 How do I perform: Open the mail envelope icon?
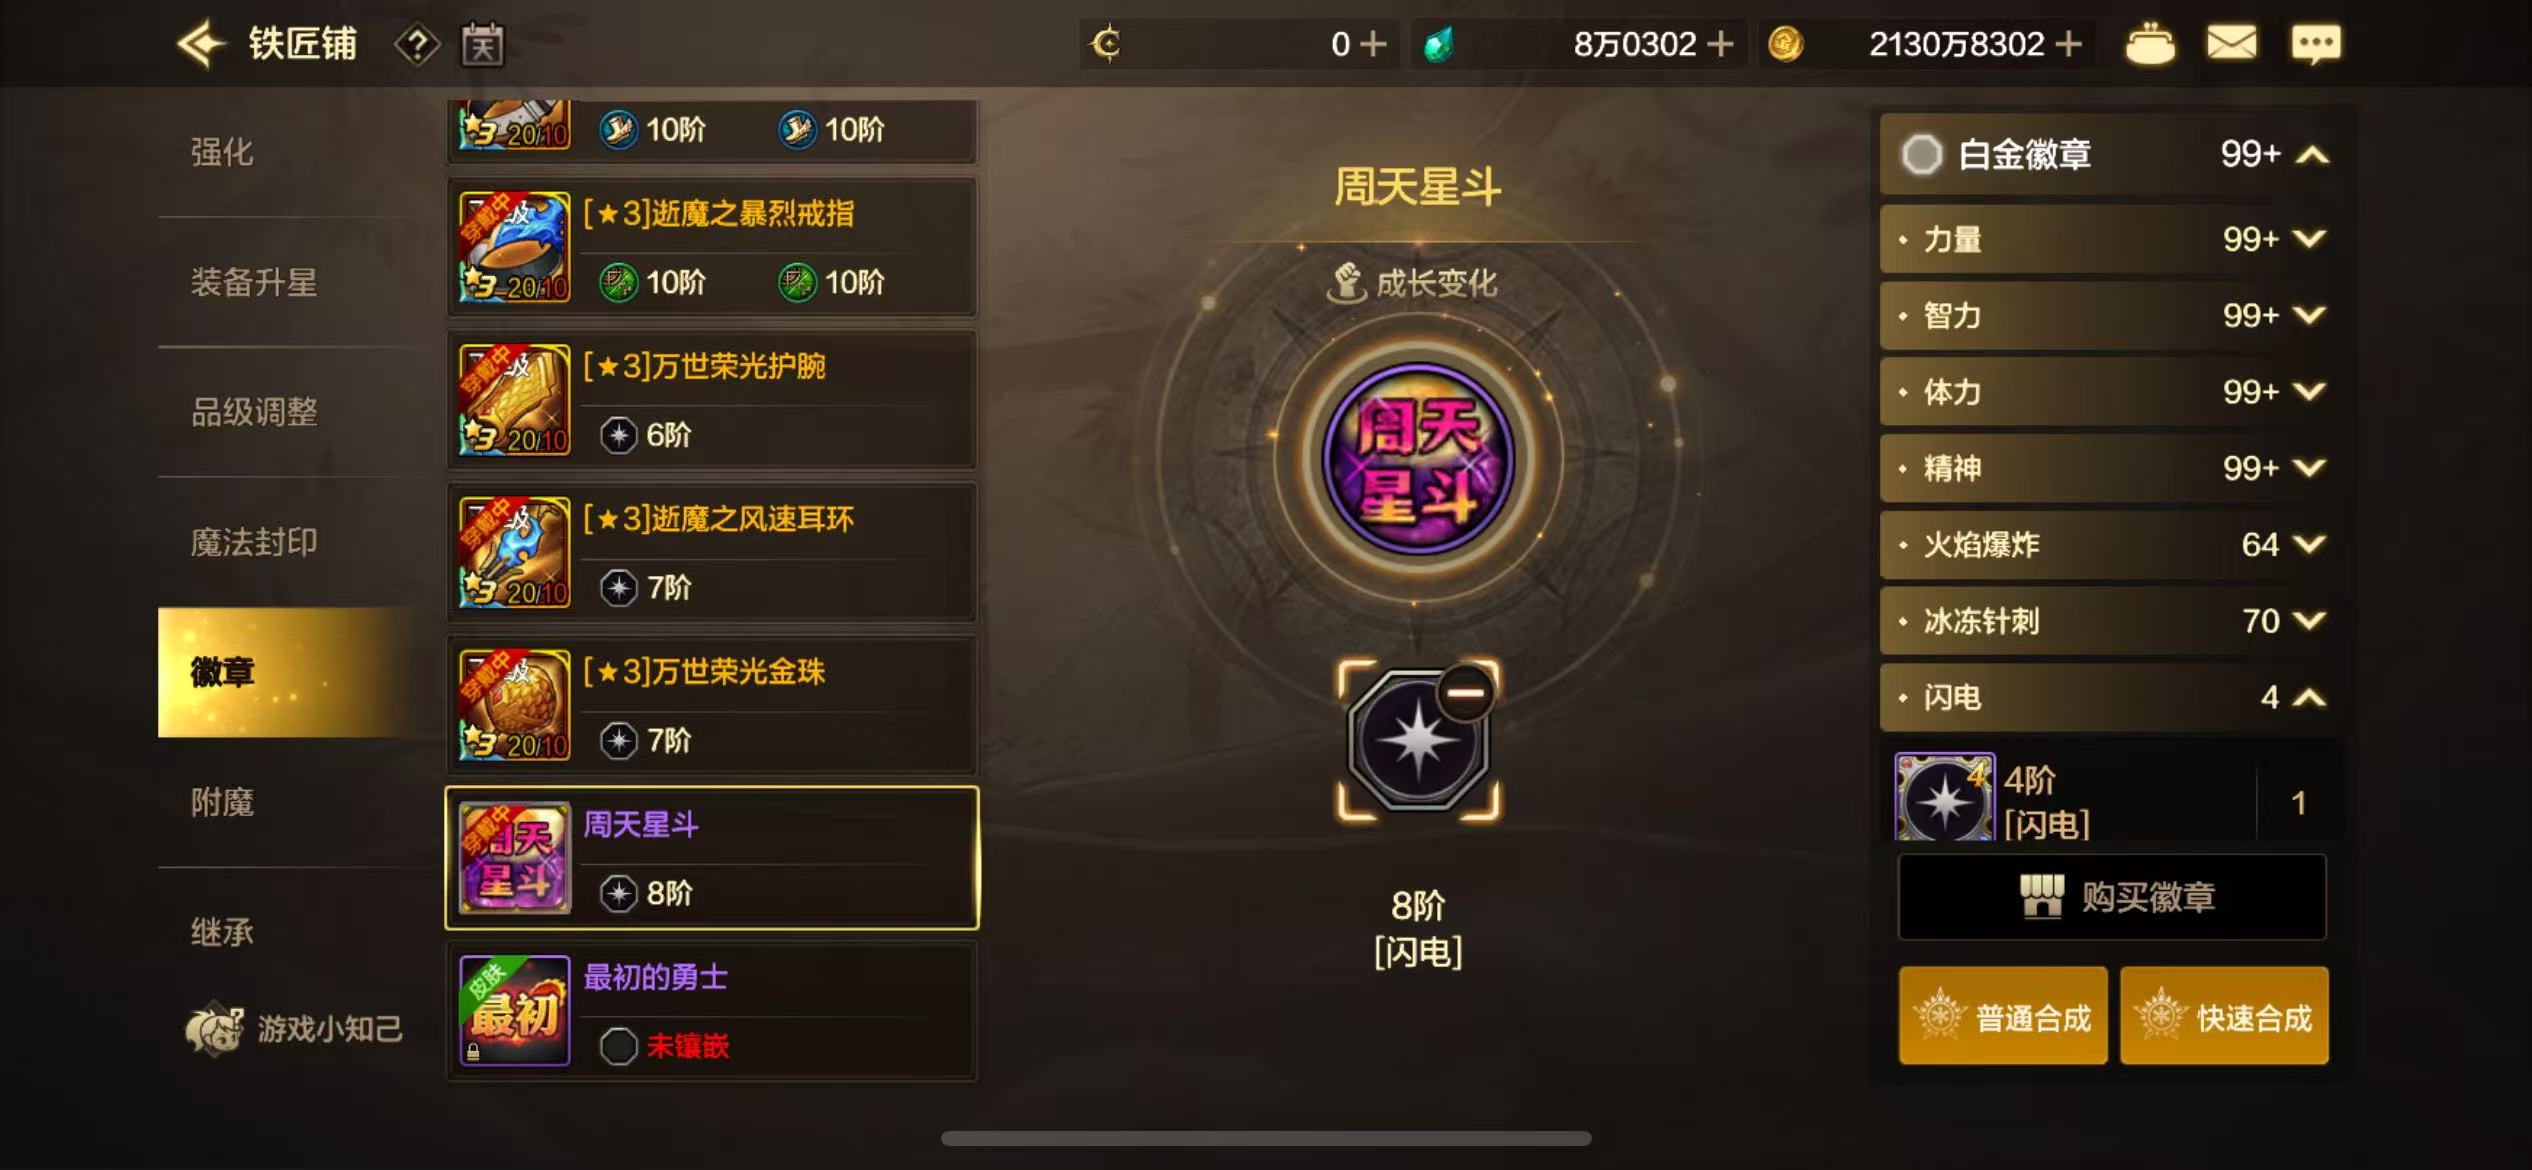tap(2231, 44)
